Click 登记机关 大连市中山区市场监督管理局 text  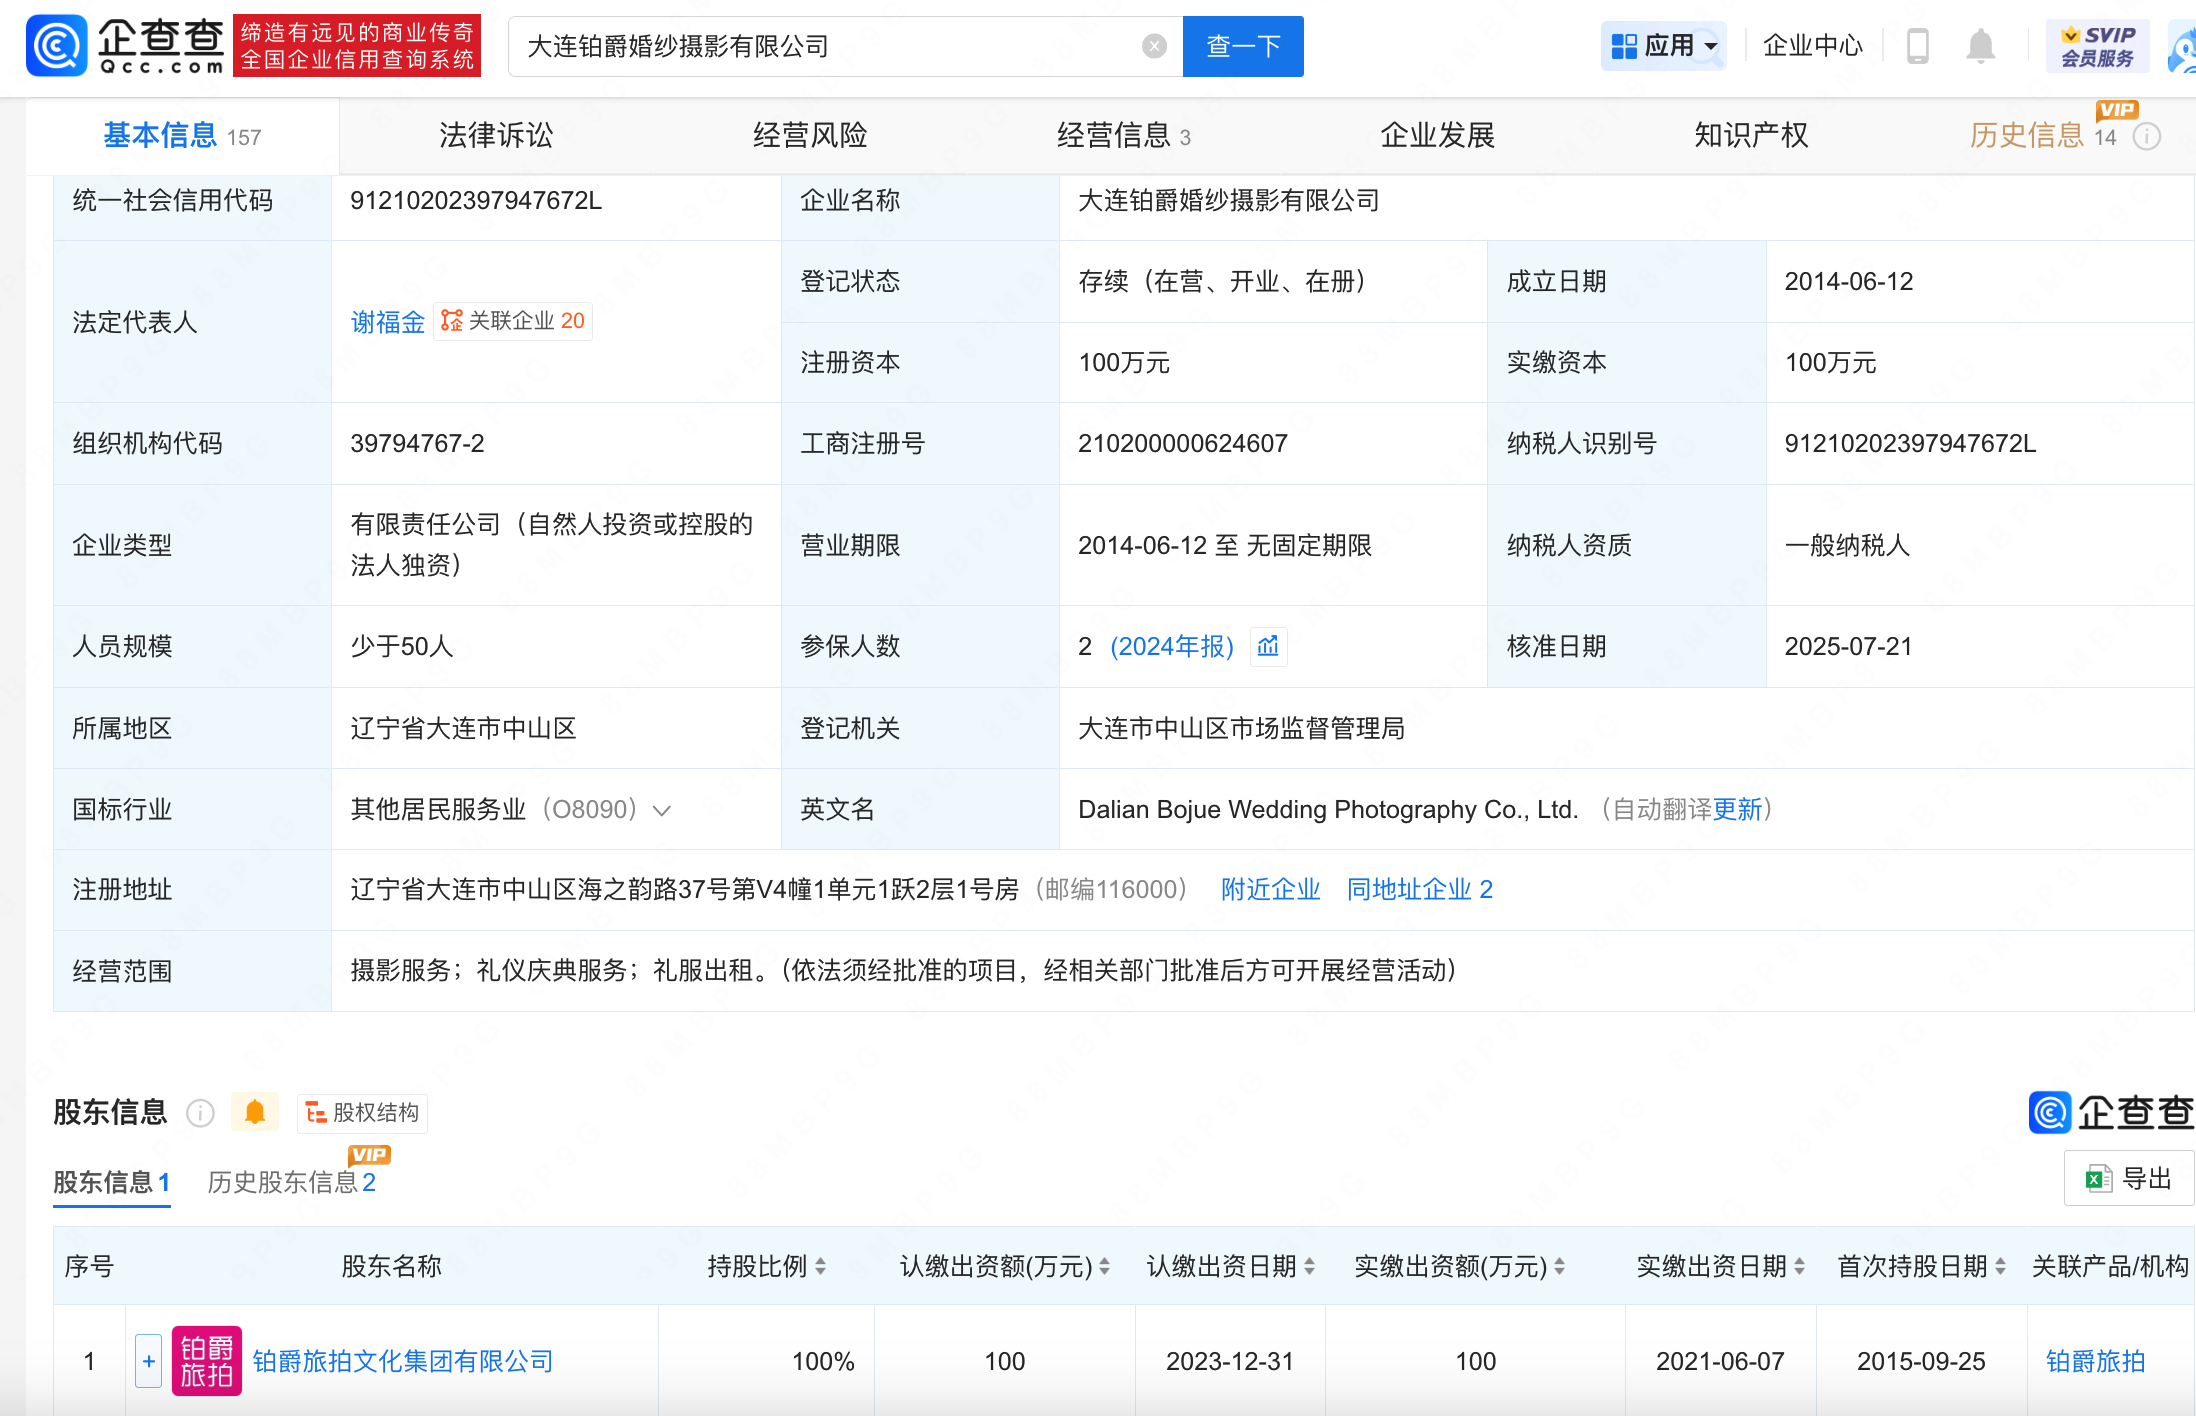[1241, 729]
